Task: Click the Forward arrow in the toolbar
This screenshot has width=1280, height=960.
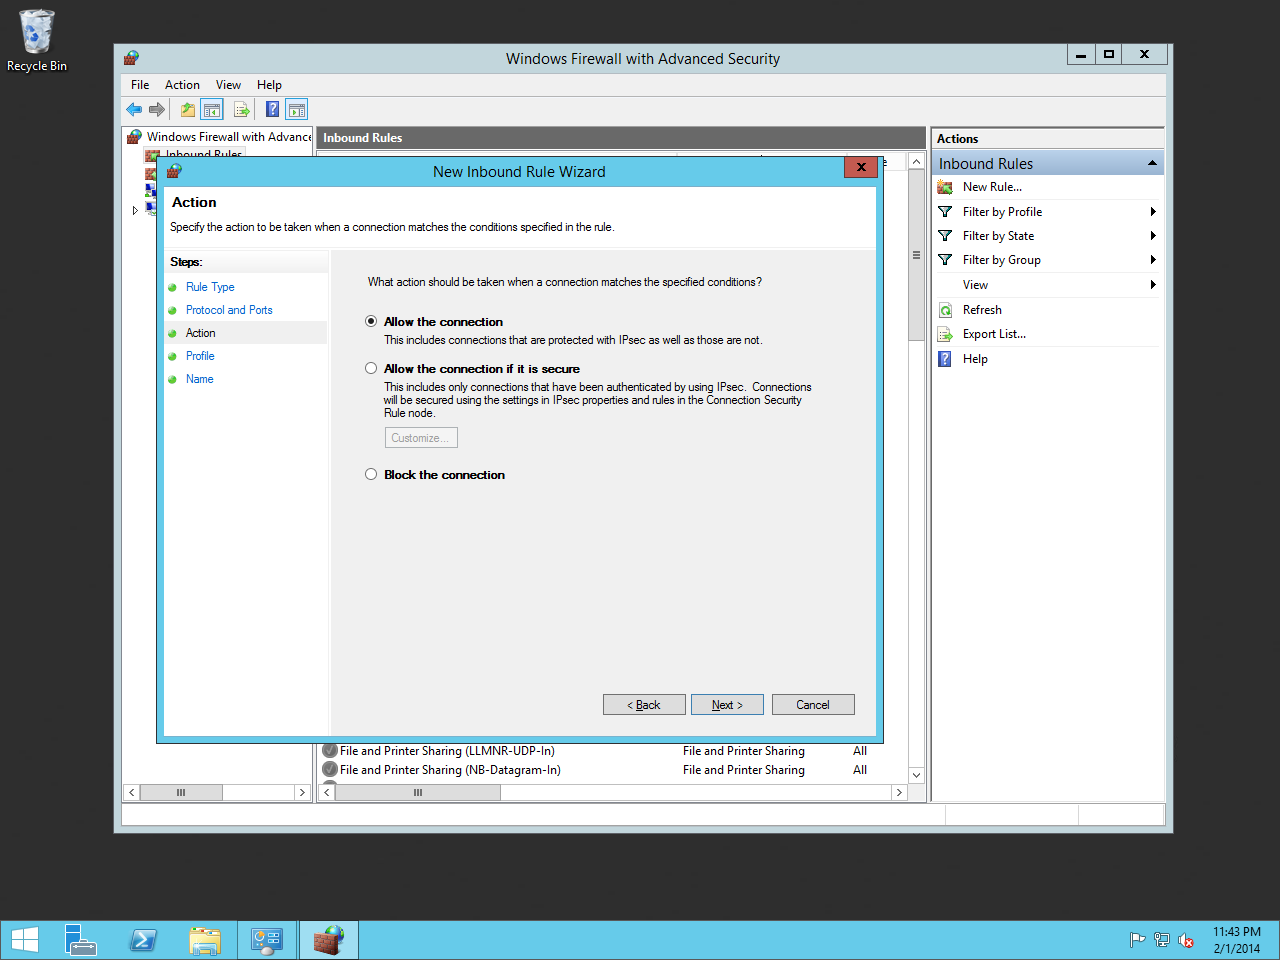Action: click(157, 110)
